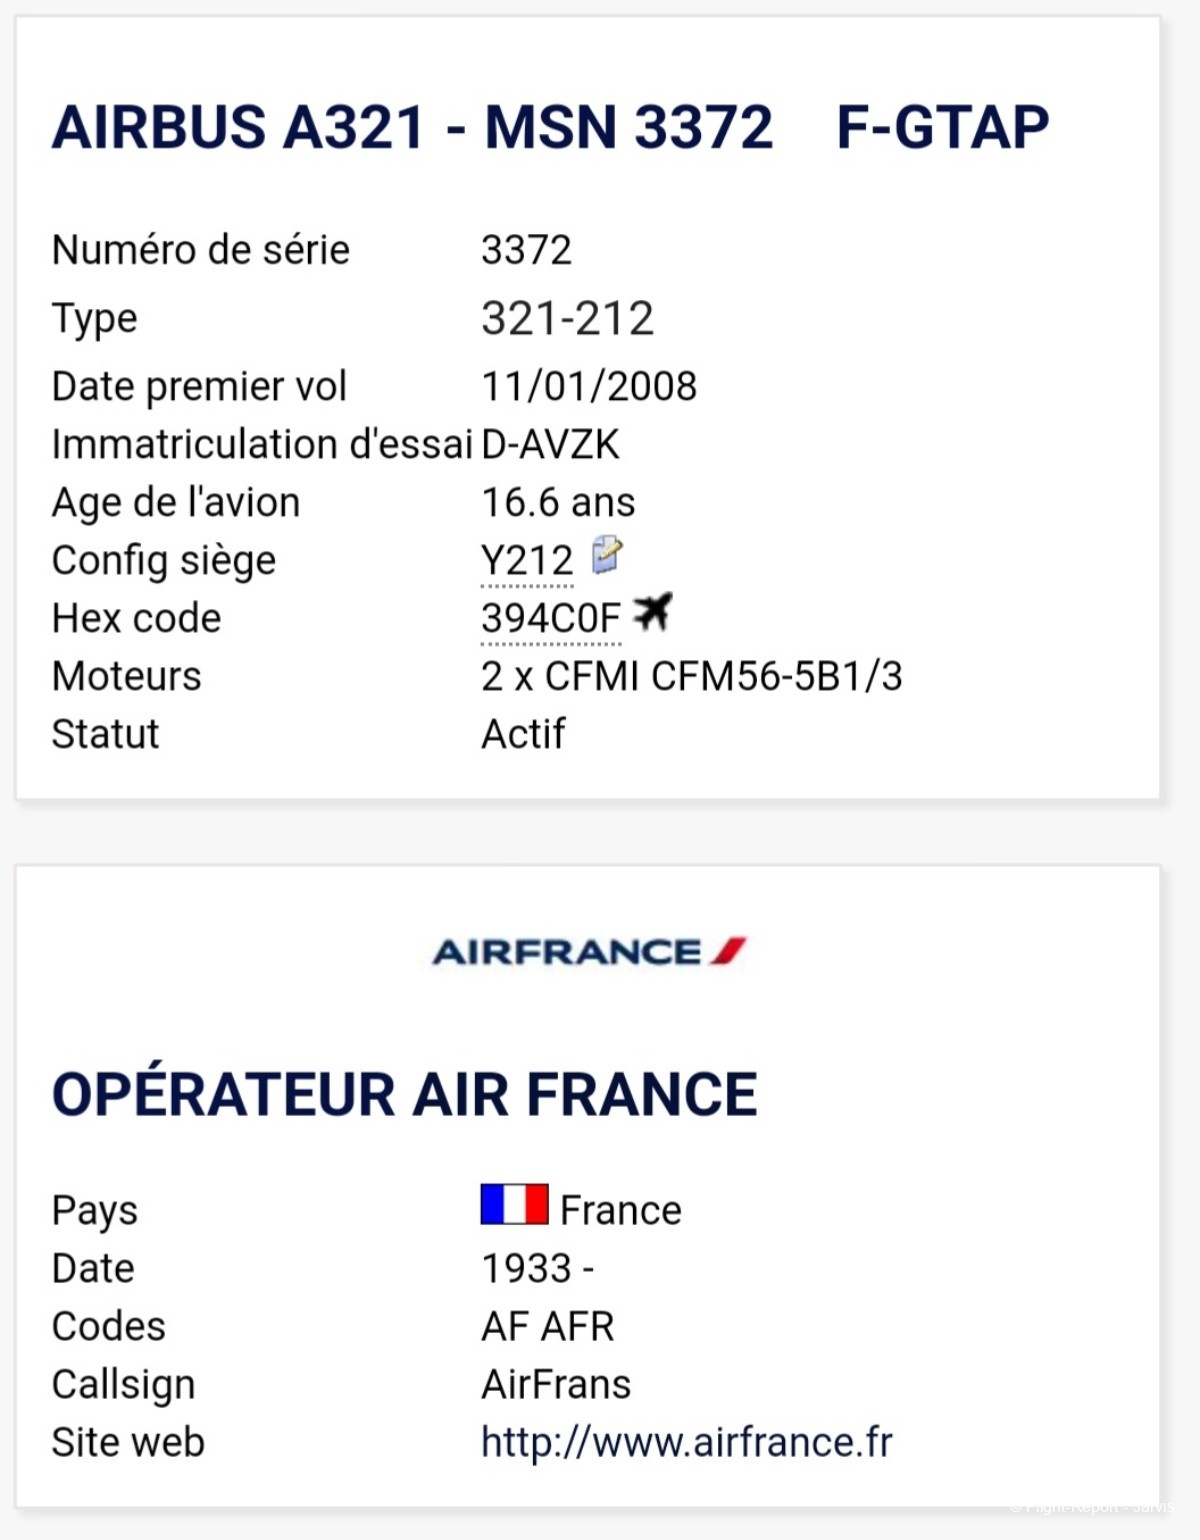Screen dimensions: 1200x1540
Task: Click the Opérateur Air France heading
Action: coord(405,1094)
